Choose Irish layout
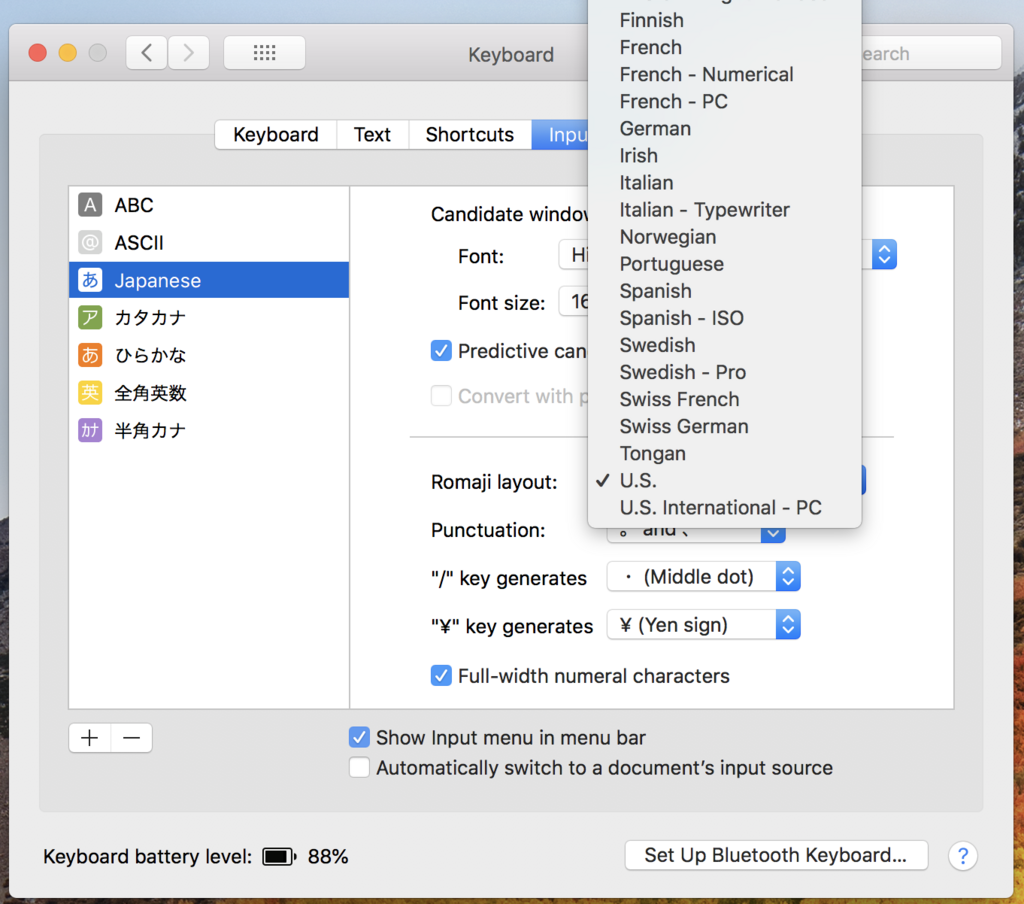This screenshot has height=904, width=1024. pos(724,155)
